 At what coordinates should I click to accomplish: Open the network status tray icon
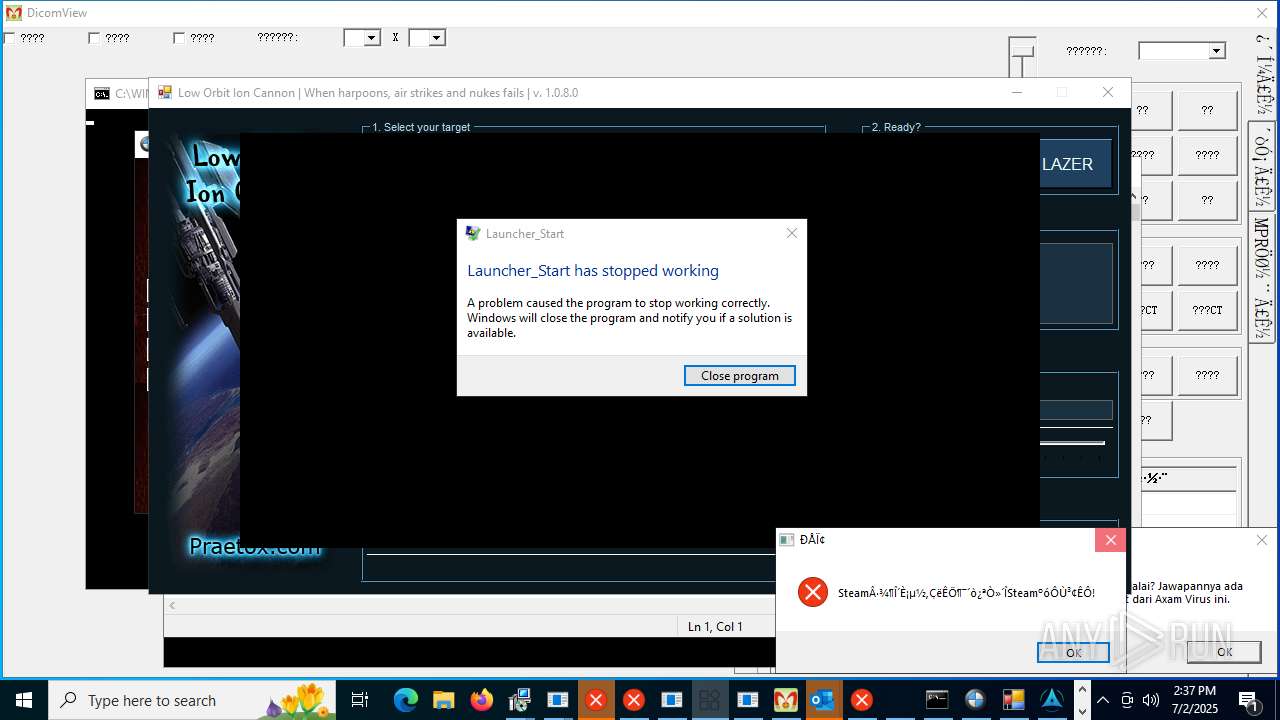click(1127, 700)
